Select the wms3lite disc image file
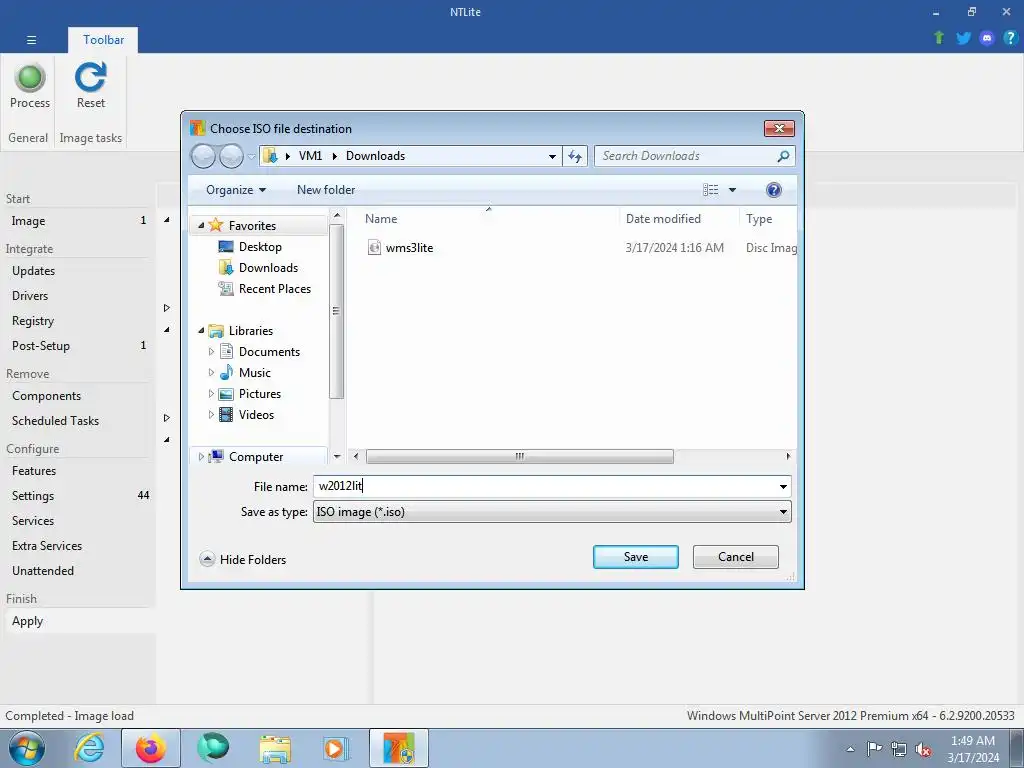This screenshot has height=768, width=1024. pyautogui.click(x=409, y=248)
